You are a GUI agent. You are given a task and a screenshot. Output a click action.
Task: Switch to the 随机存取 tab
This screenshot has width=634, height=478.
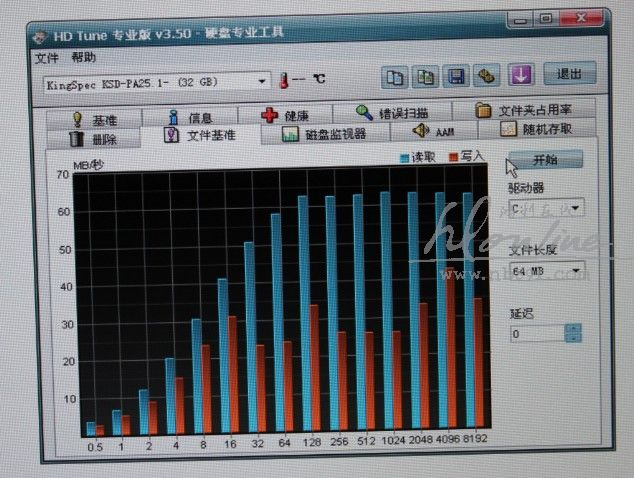pos(540,129)
